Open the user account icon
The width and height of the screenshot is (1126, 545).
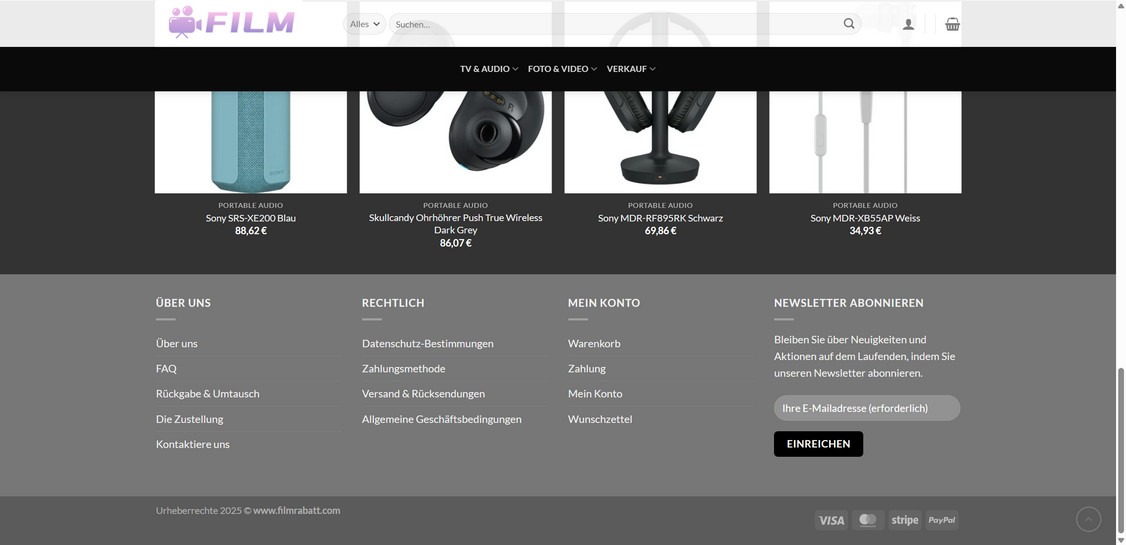[908, 24]
